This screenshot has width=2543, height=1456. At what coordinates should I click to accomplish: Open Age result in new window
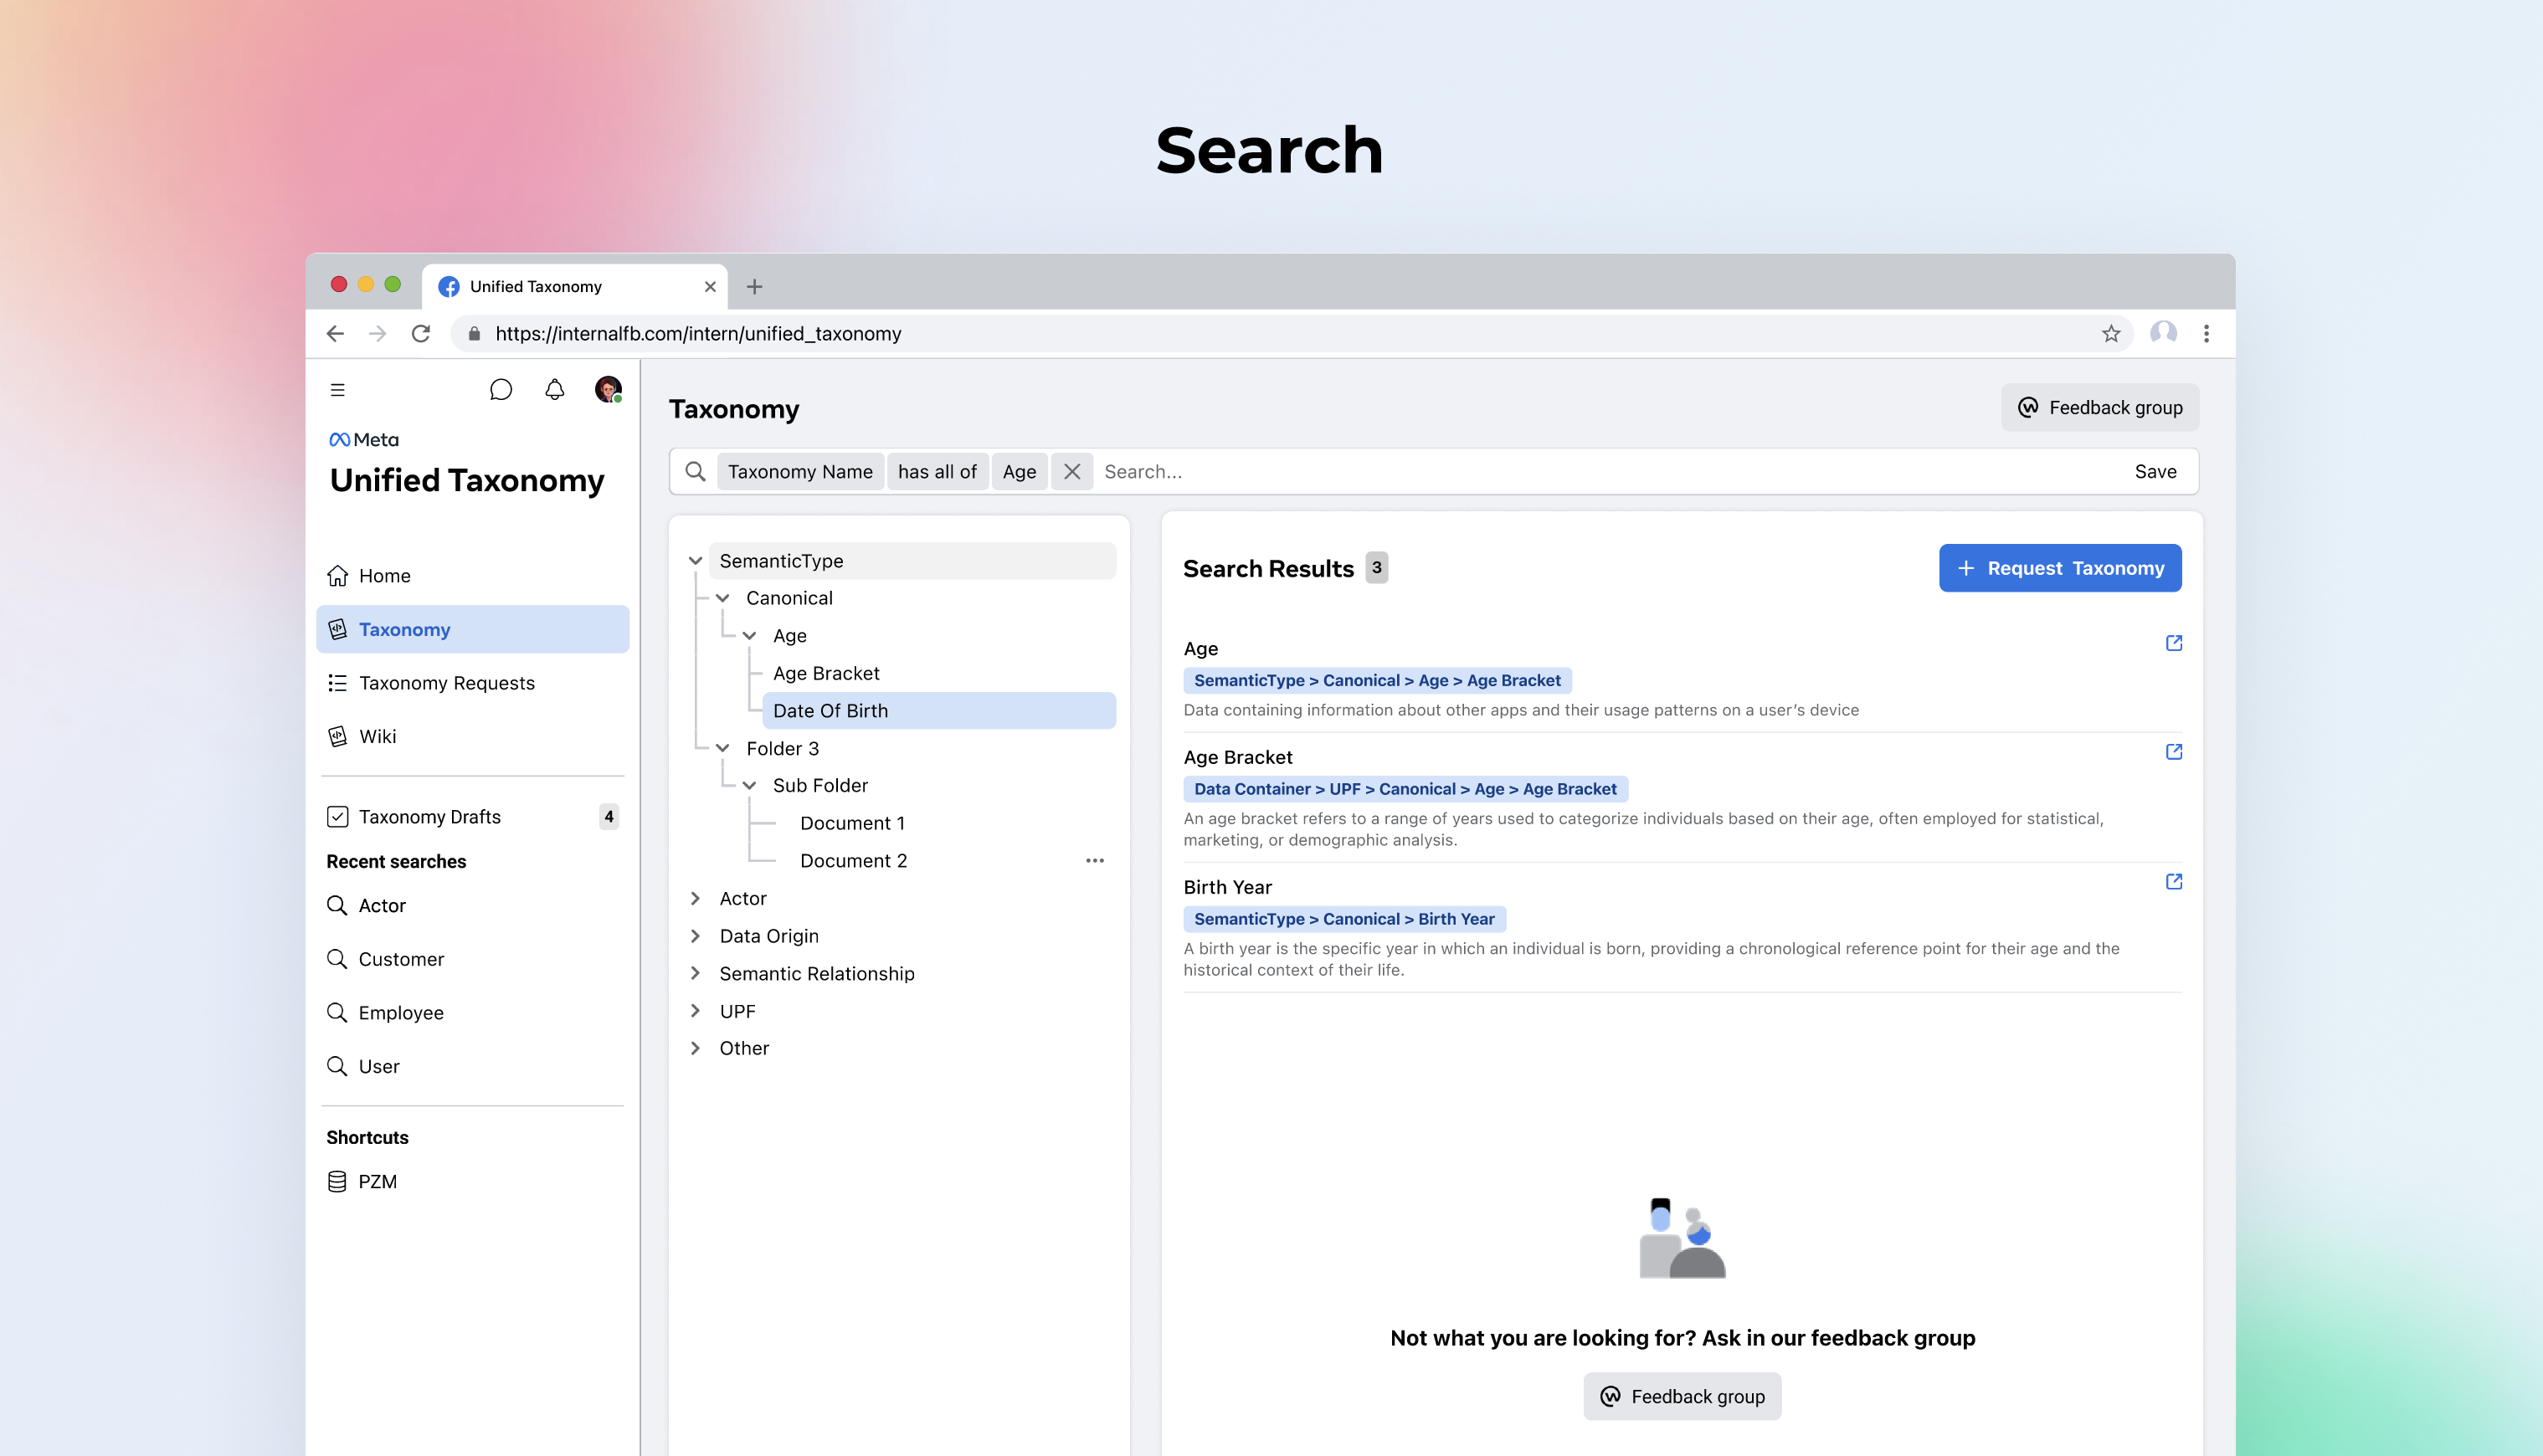2173,643
